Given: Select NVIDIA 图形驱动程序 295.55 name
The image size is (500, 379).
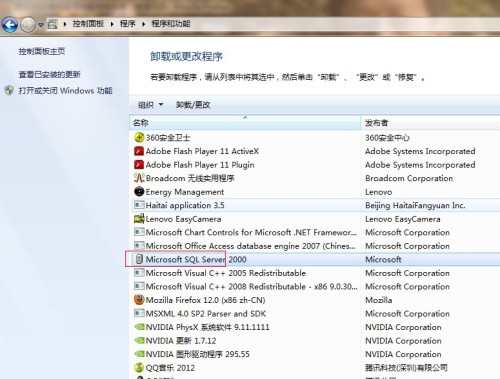Looking at the screenshot, I should point(198,354).
